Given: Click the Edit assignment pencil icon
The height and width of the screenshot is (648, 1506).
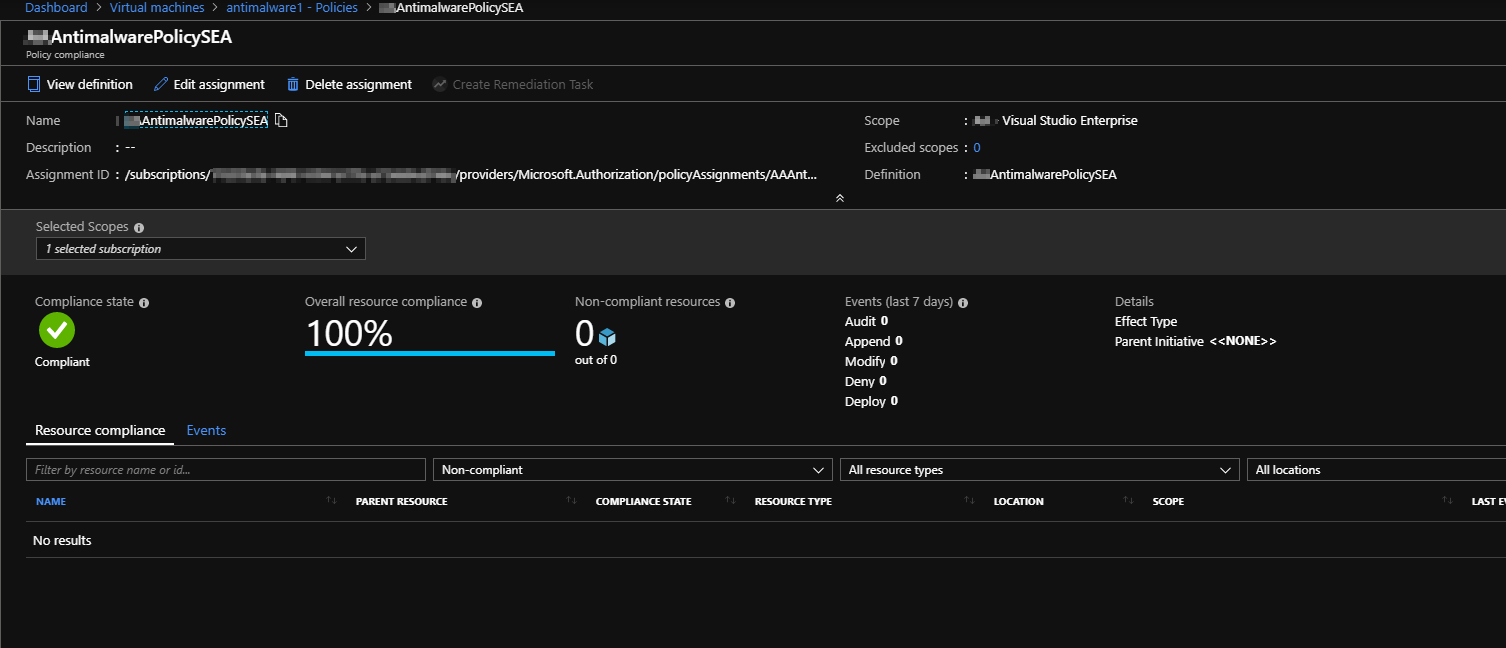Looking at the screenshot, I should pyautogui.click(x=161, y=84).
